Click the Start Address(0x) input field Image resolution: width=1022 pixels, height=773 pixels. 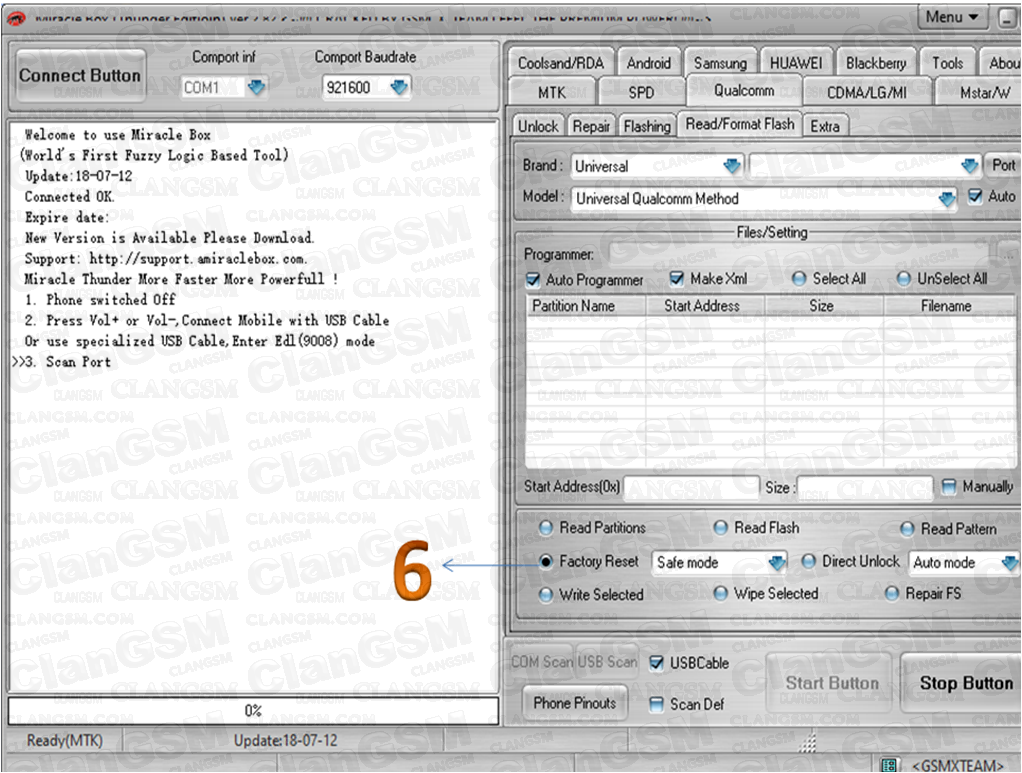pyautogui.click(x=691, y=487)
